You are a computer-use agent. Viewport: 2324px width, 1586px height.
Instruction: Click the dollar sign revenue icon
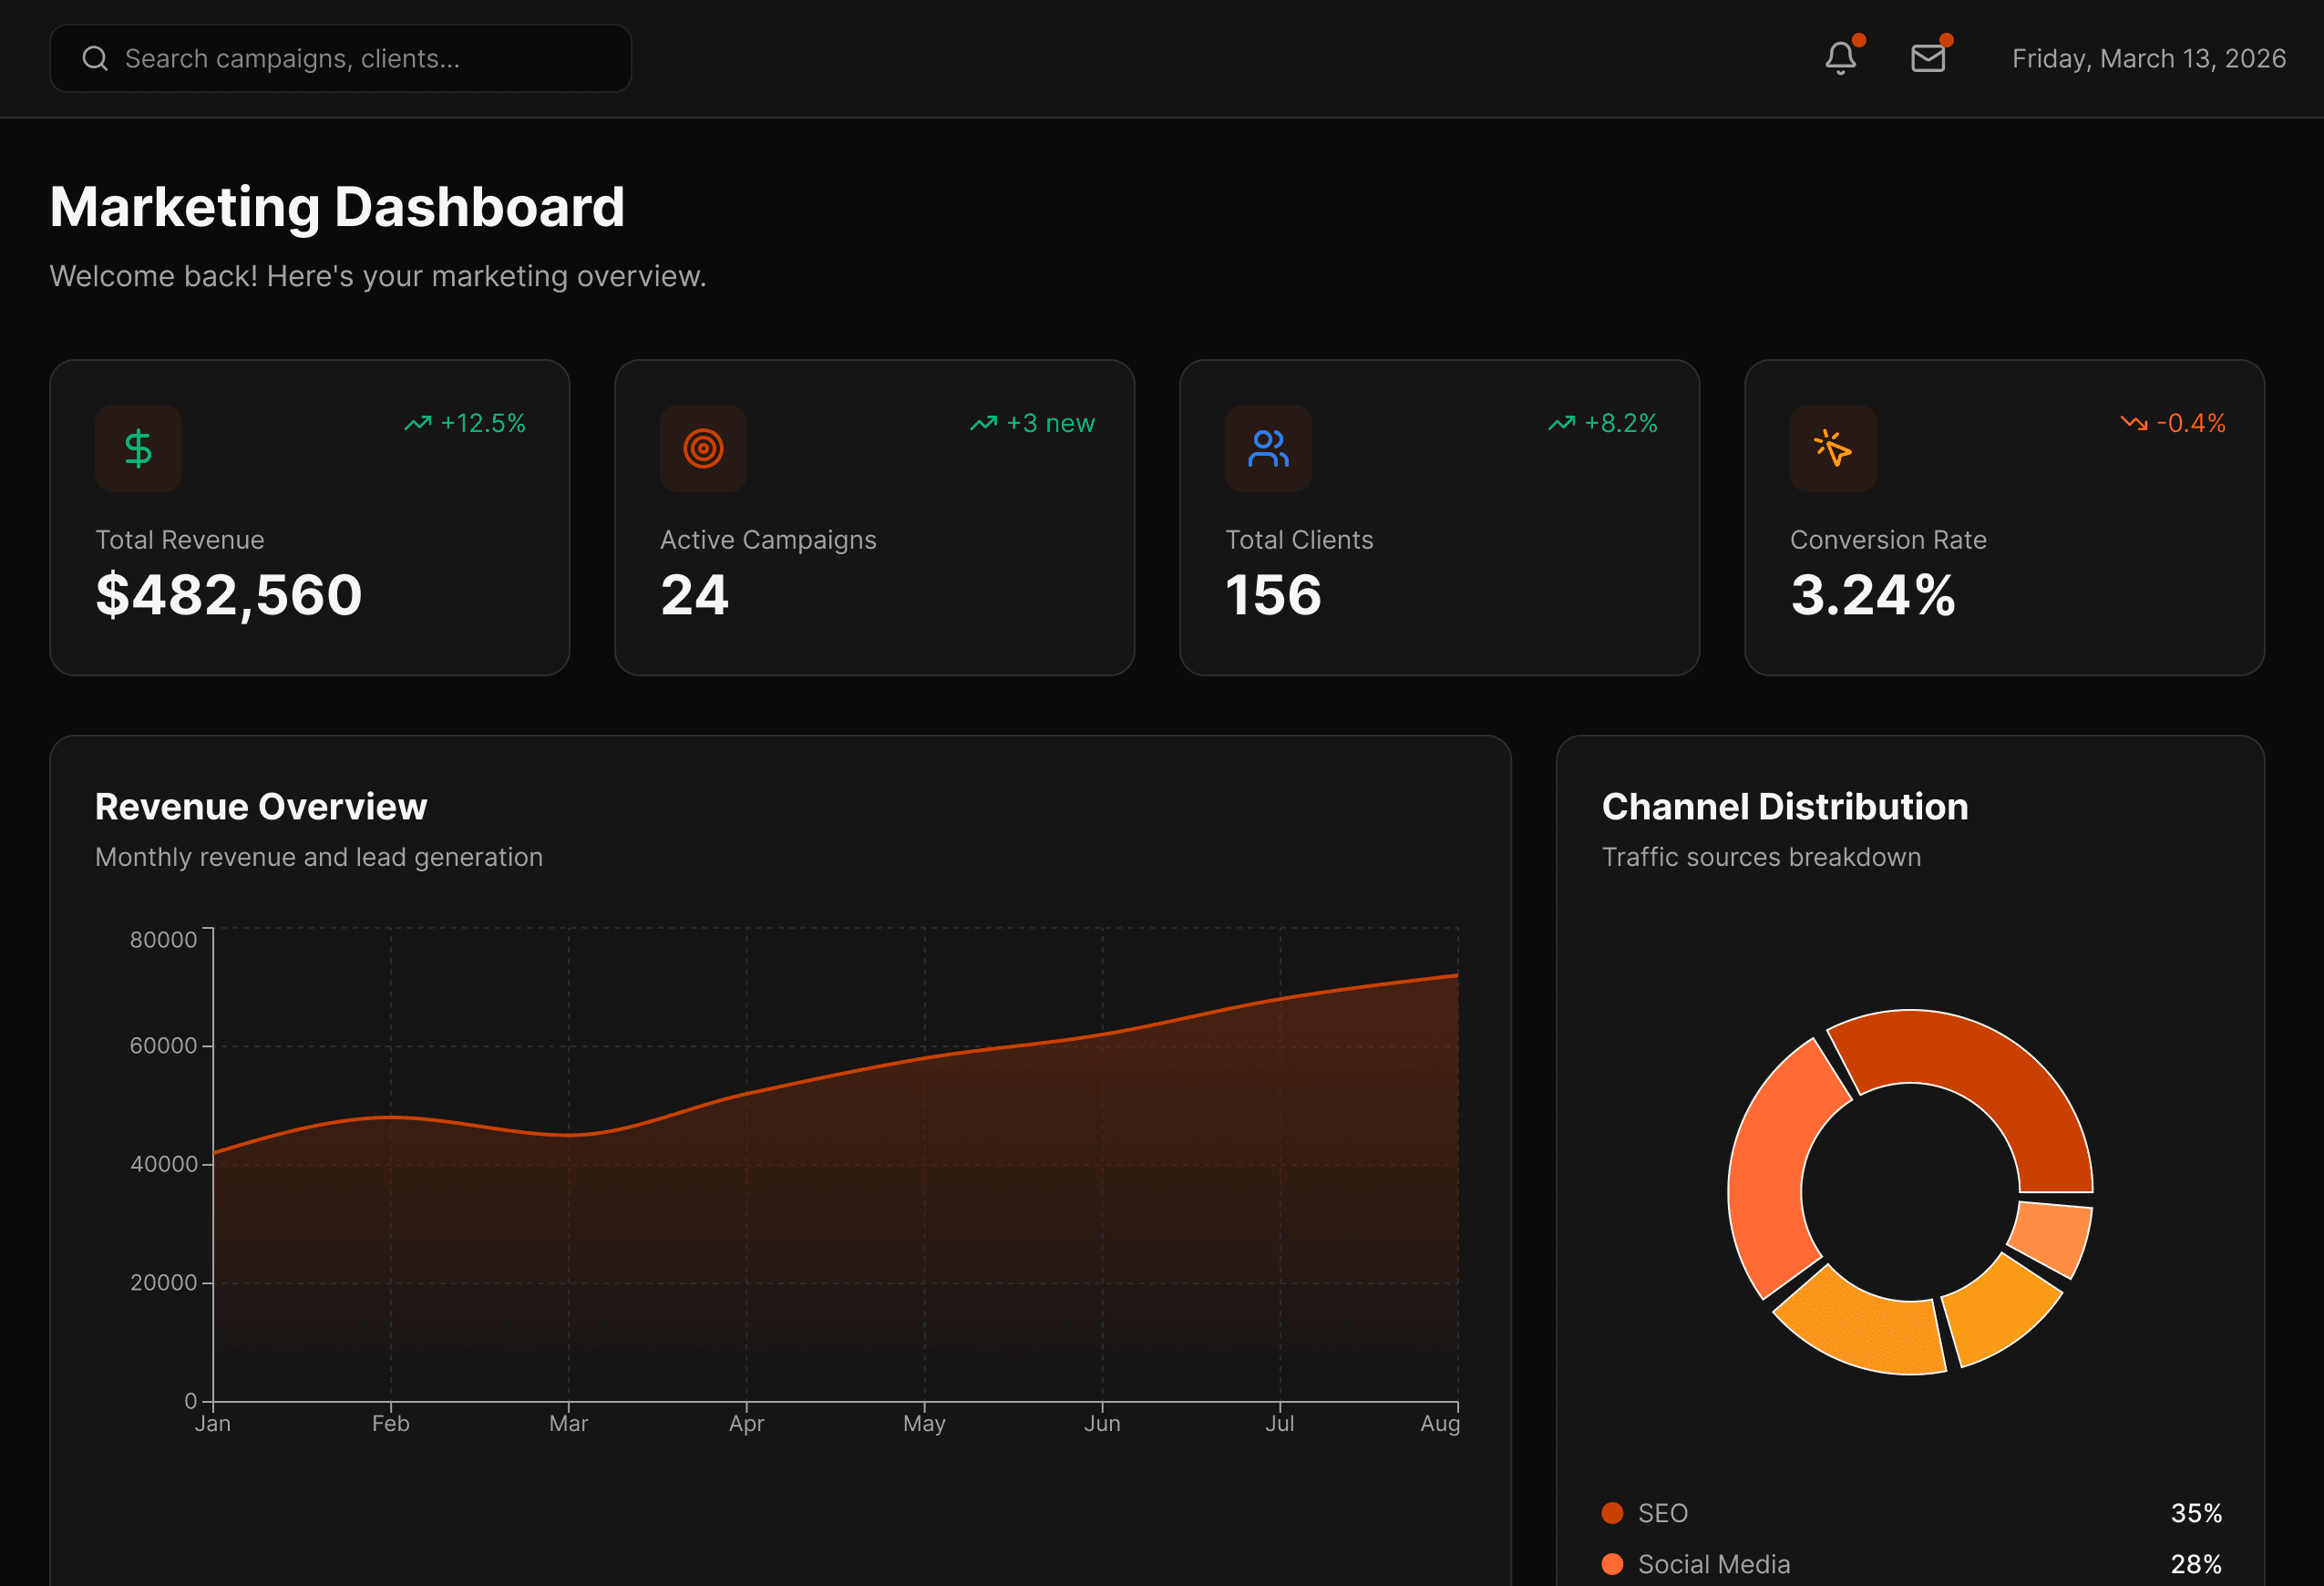[x=138, y=448]
